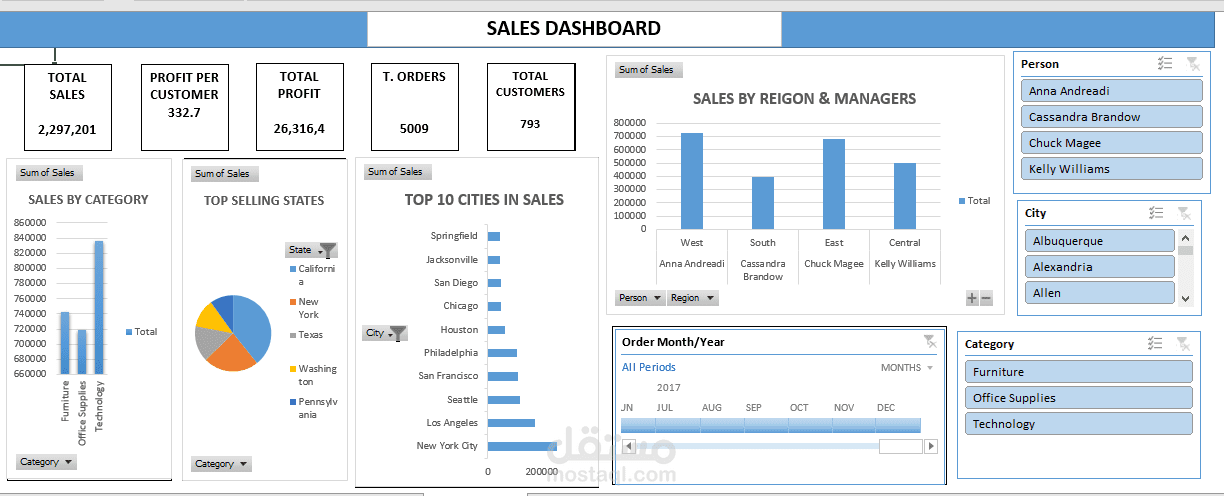Screen dimensions: 1224x496
Task: Clear filter on Person slicer
Action: click(1192, 64)
